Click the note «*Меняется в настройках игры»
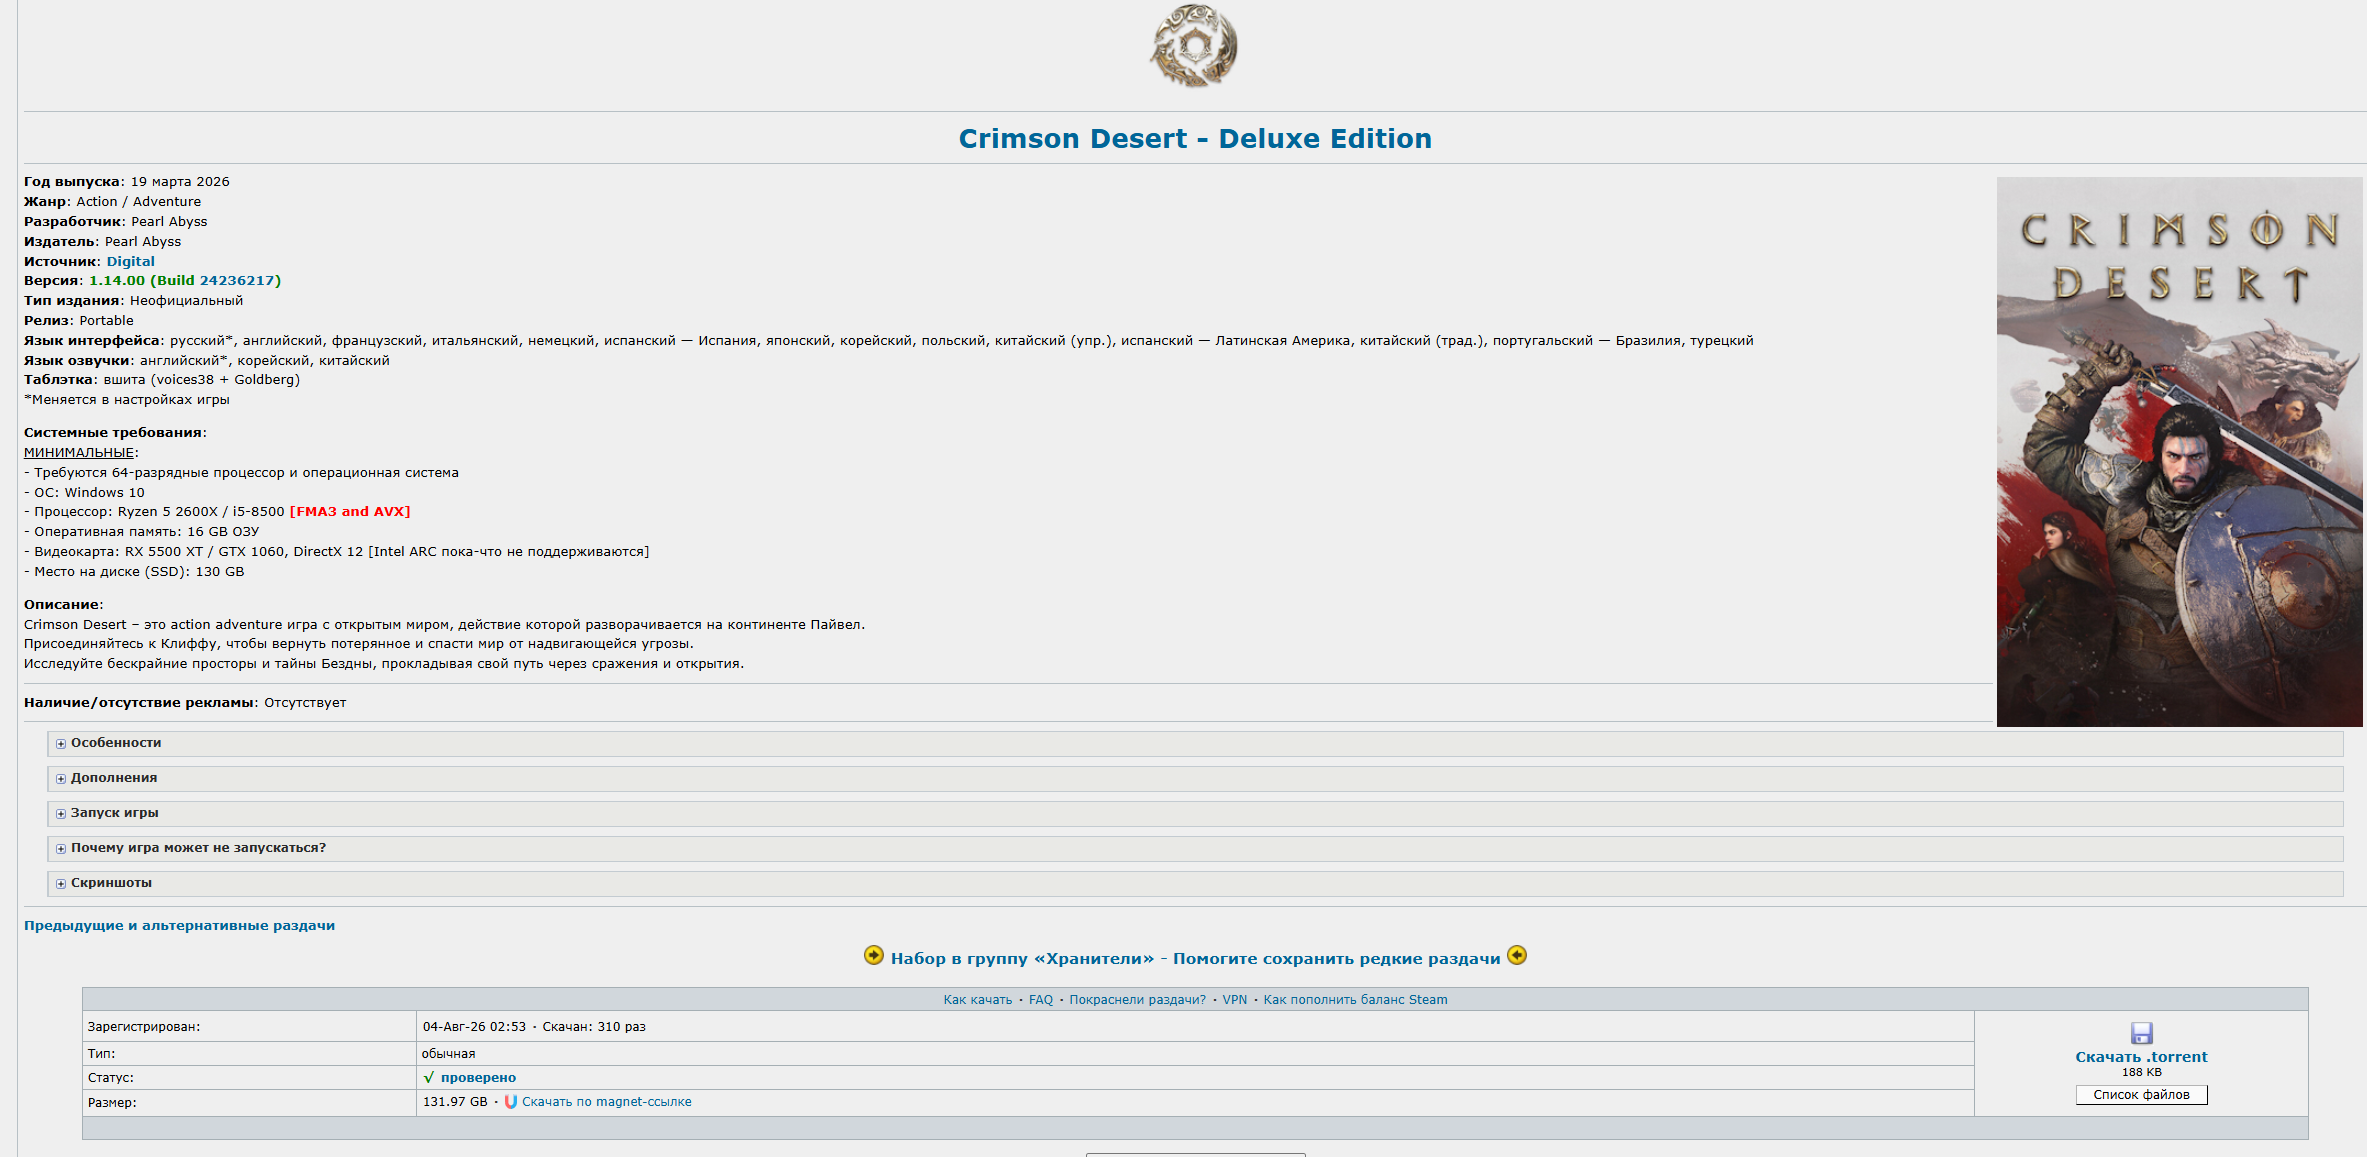 (127, 400)
